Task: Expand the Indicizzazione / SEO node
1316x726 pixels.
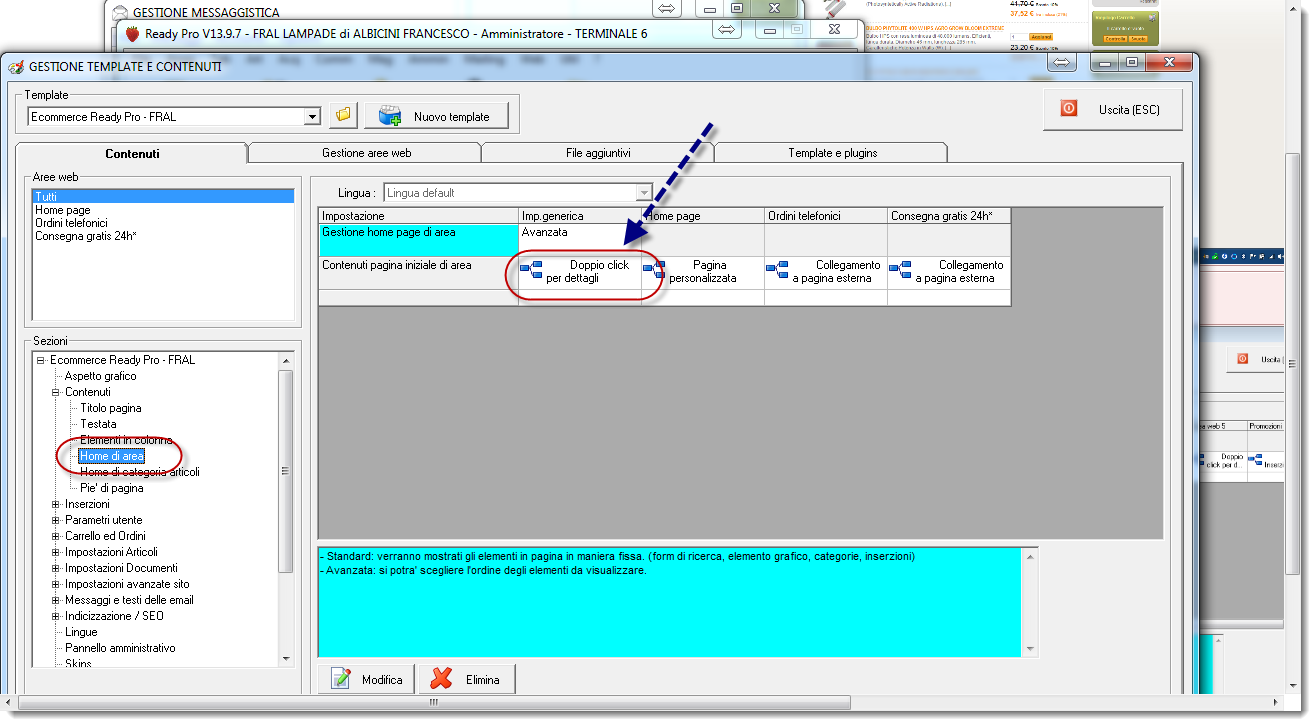Action: click(57, 616)
